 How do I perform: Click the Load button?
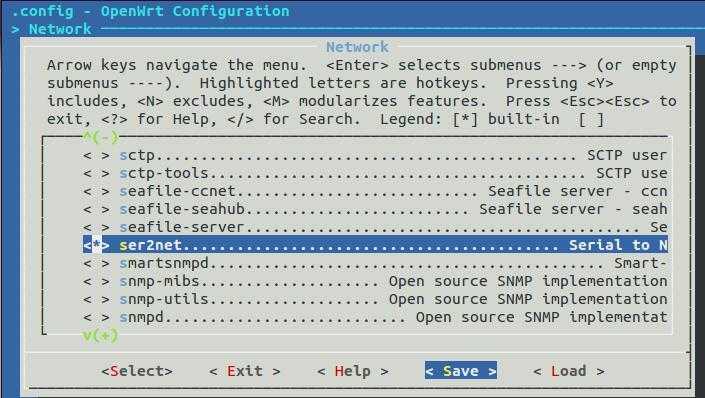tap(569, 371)
